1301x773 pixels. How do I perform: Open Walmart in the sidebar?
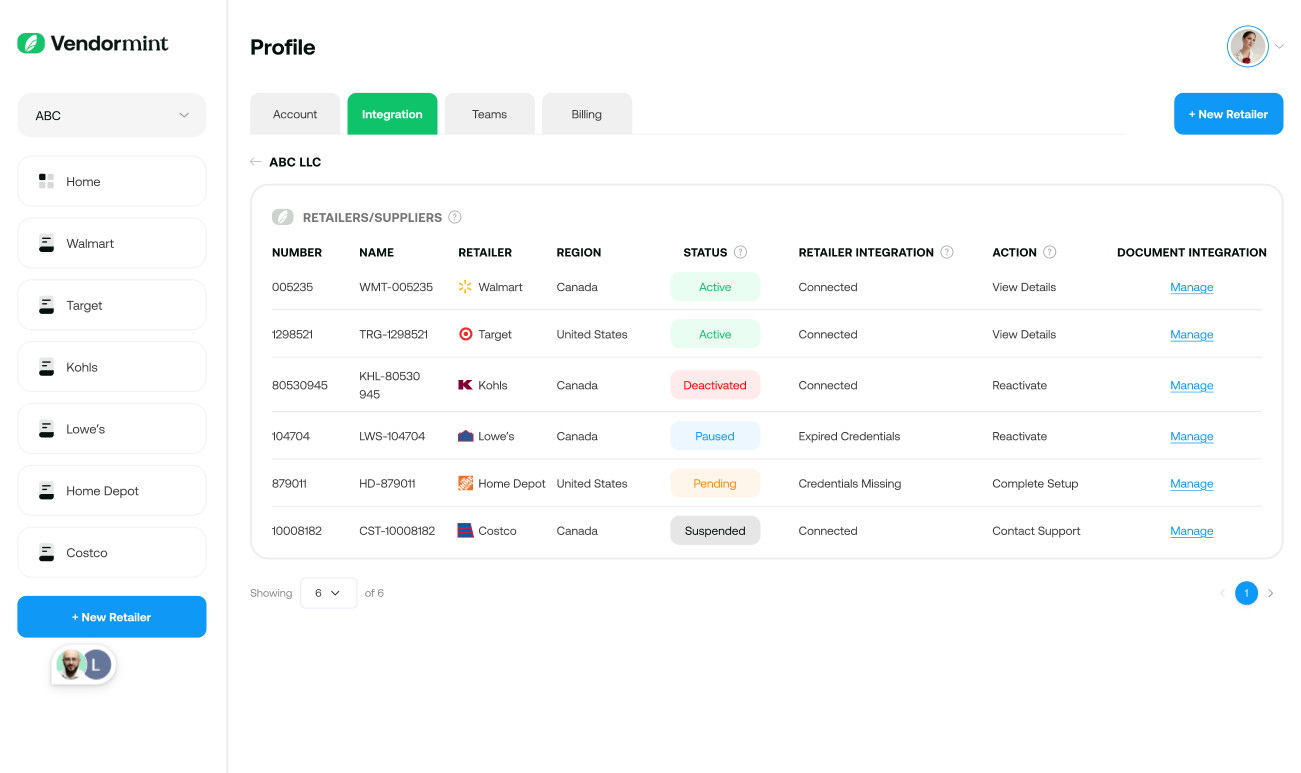112,243
